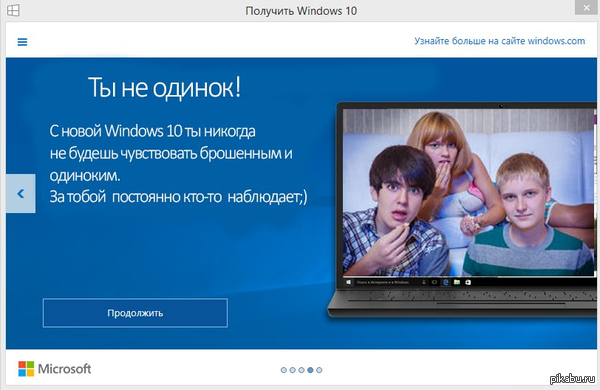
Task: Select the first page indicator dot
Action: point(284,370)
